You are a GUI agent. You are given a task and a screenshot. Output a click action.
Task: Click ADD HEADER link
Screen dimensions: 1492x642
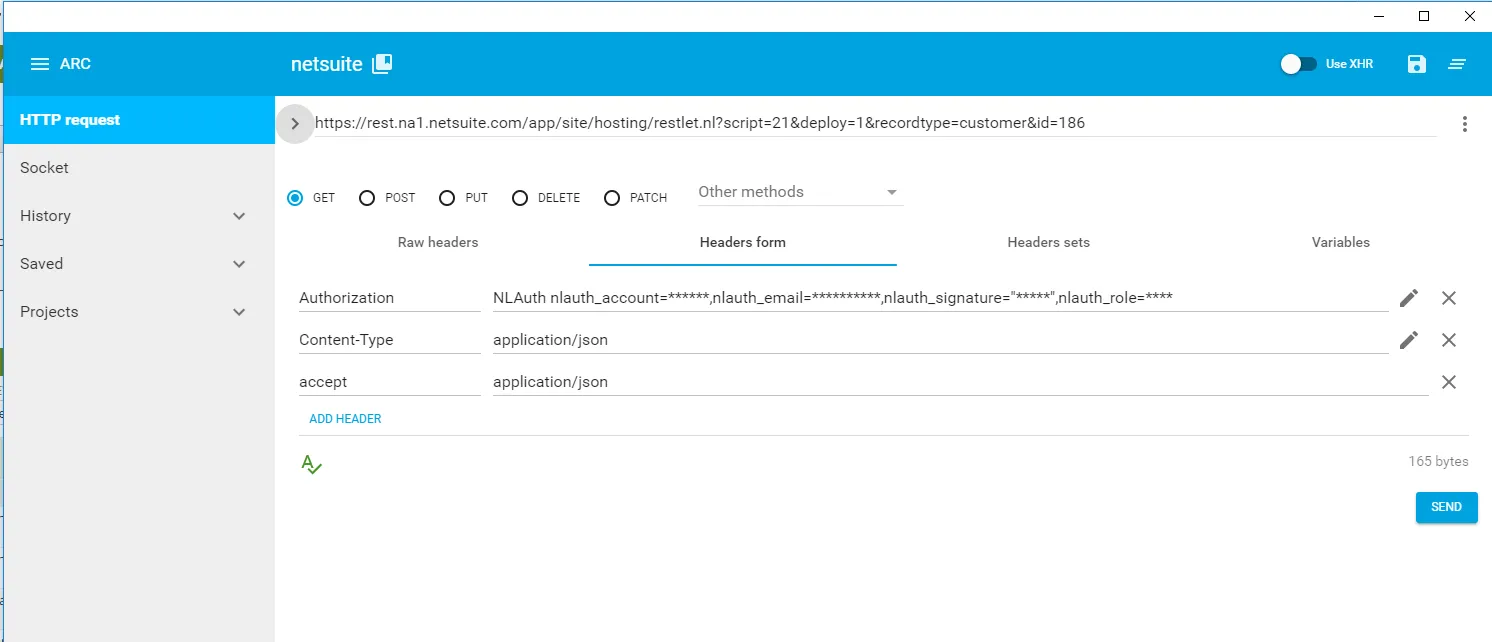345,419
